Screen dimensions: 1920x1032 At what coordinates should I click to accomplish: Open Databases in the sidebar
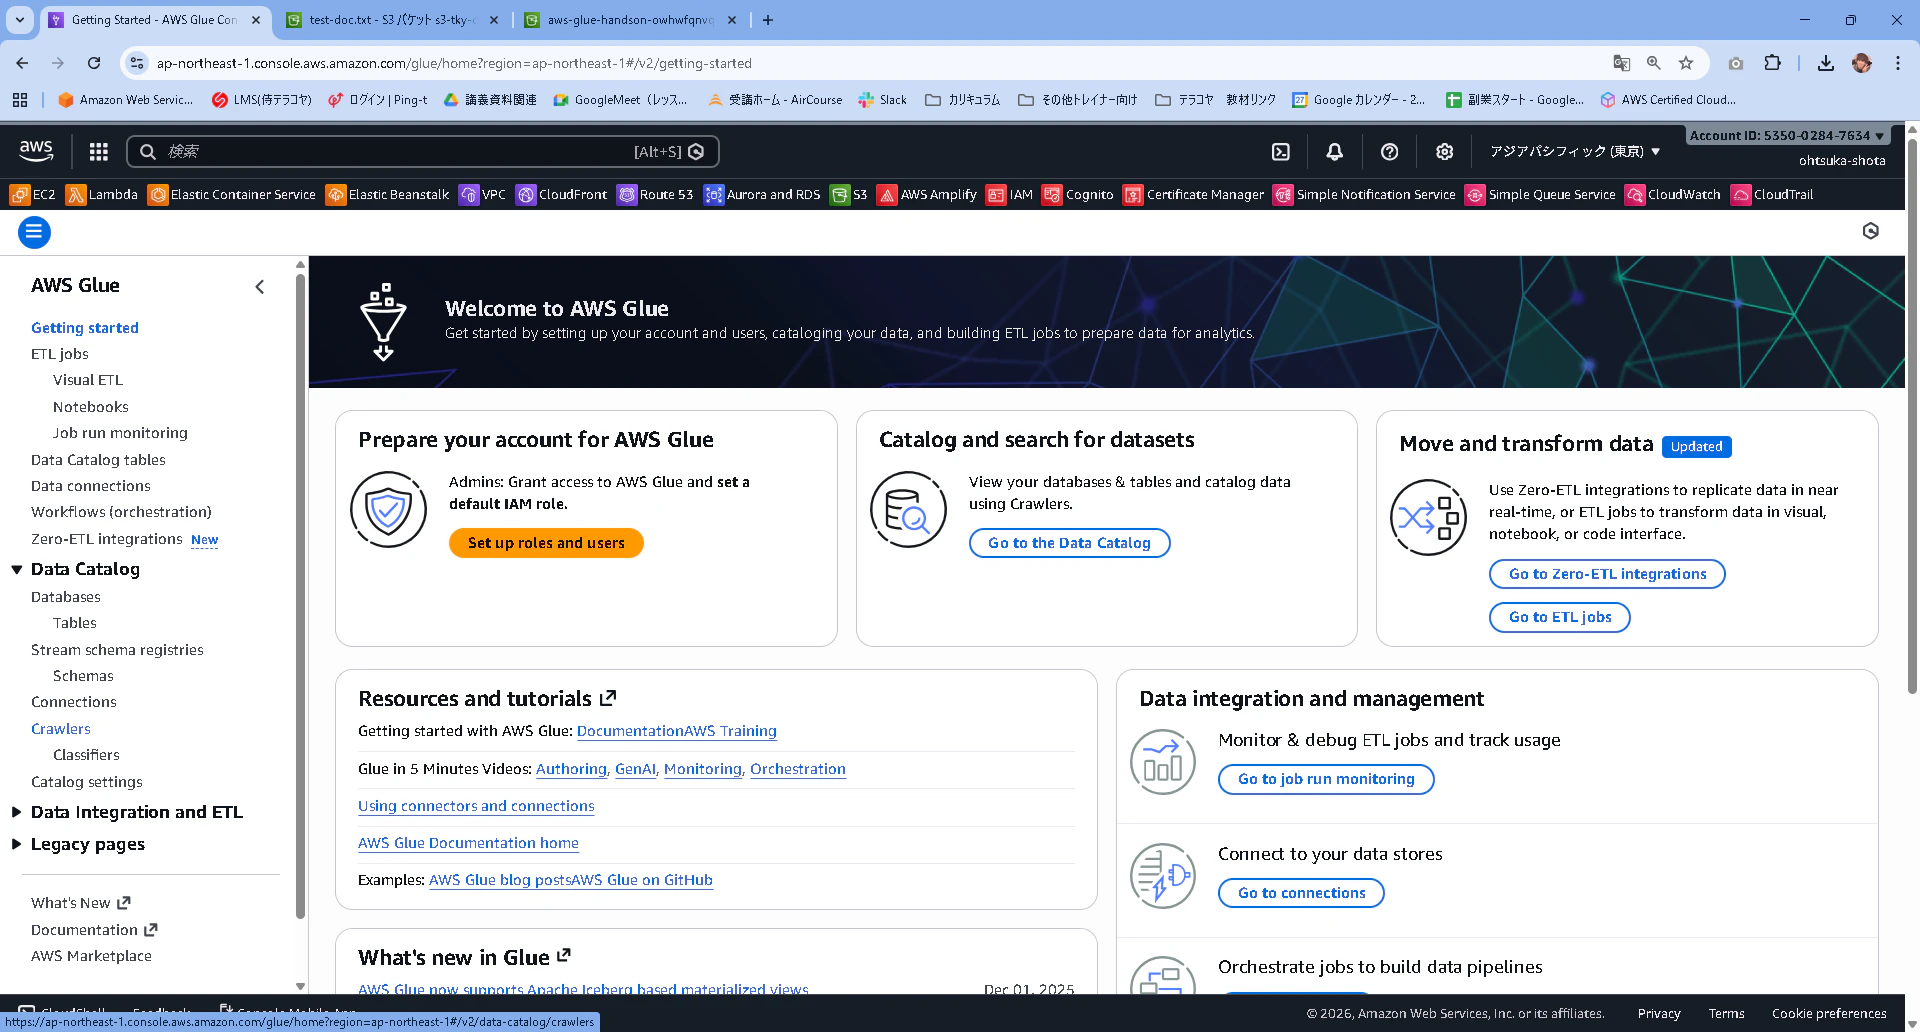(x=66, y=597)
